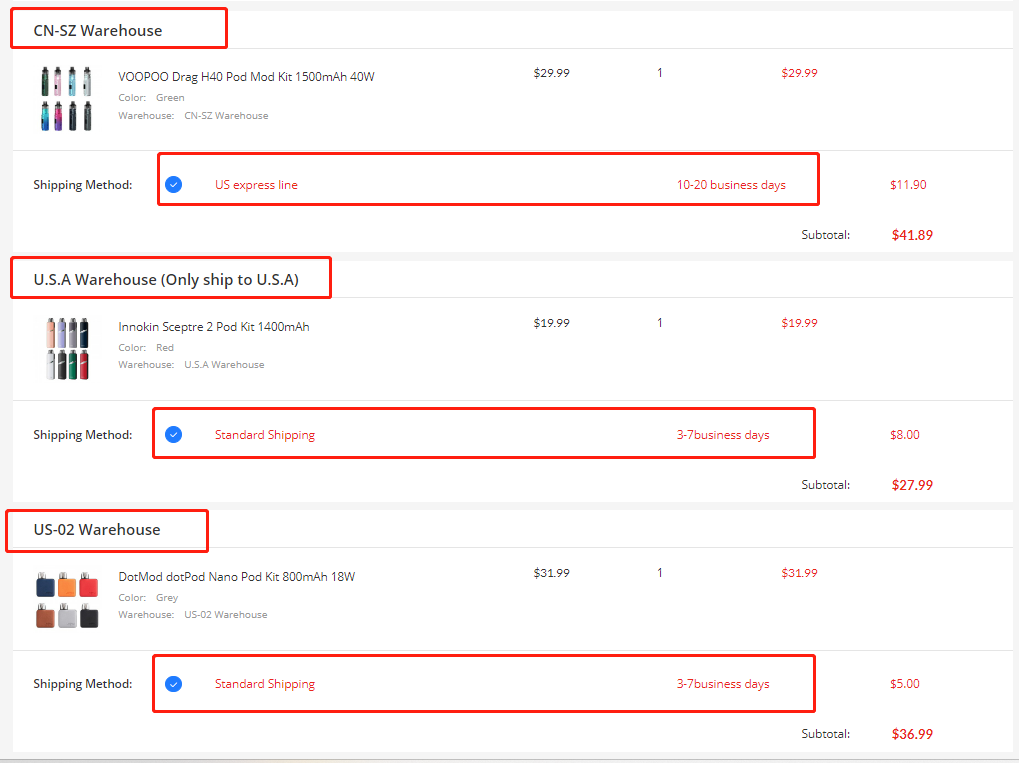This screenshot has width=1019, height=763.
Task: Click the DotMod dotPod Nano product thumbnail
Action: click(x=68, y=598)
